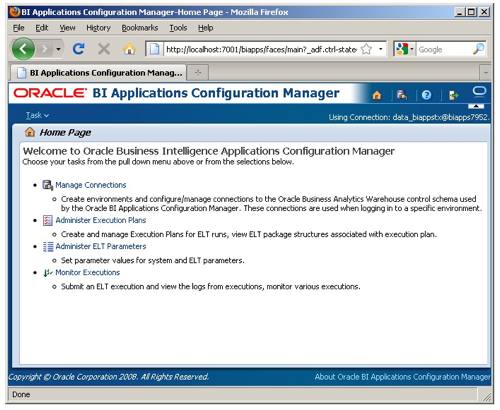This screenshot has height=410, width=500.
Task: Click the Administer Execution Plans icon
Action: [48, 220]
